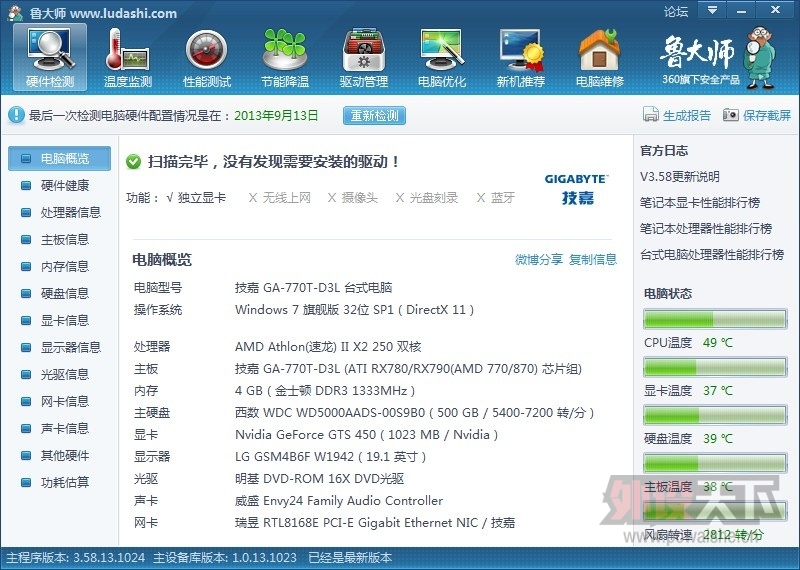This screenshot has height=570, width=800.
Task: Open the 驱动管理 driver management section
Action: 364,58
